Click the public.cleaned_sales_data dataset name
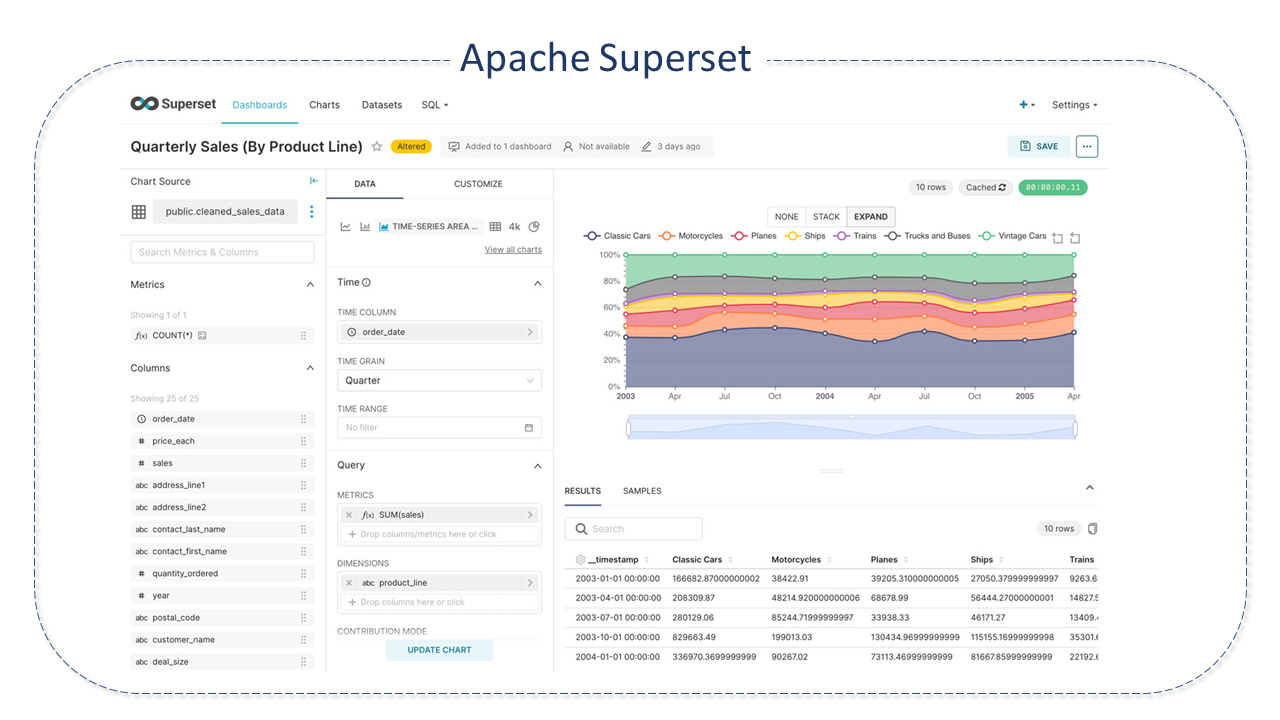 225,212
